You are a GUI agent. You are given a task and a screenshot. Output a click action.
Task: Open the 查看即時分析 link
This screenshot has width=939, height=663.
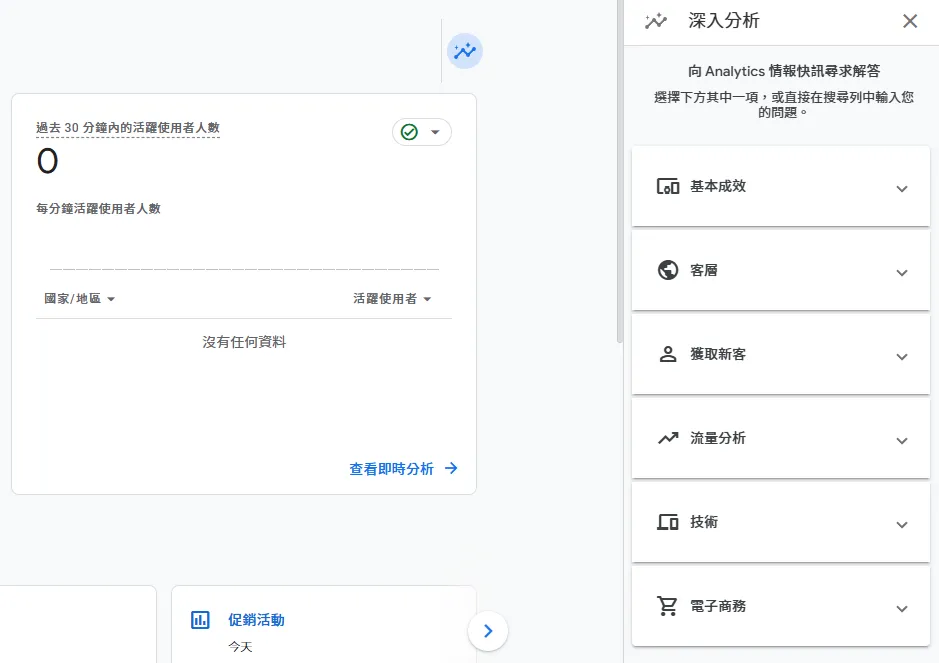pos(404,469)
